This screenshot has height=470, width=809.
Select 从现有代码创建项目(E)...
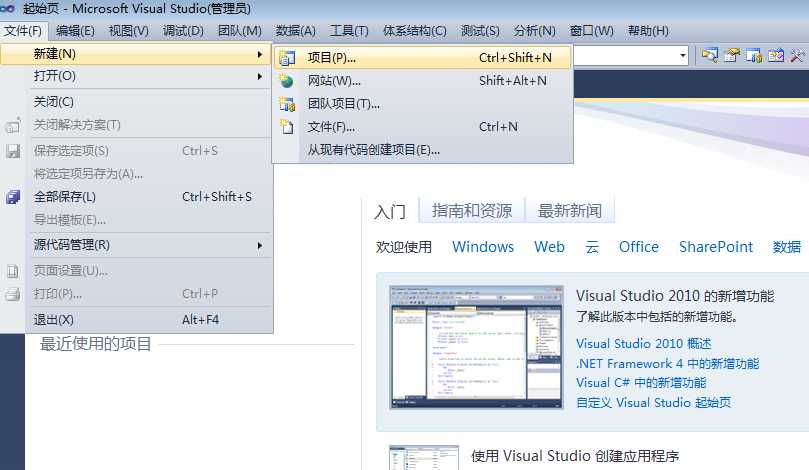click(x=423, y=150)
